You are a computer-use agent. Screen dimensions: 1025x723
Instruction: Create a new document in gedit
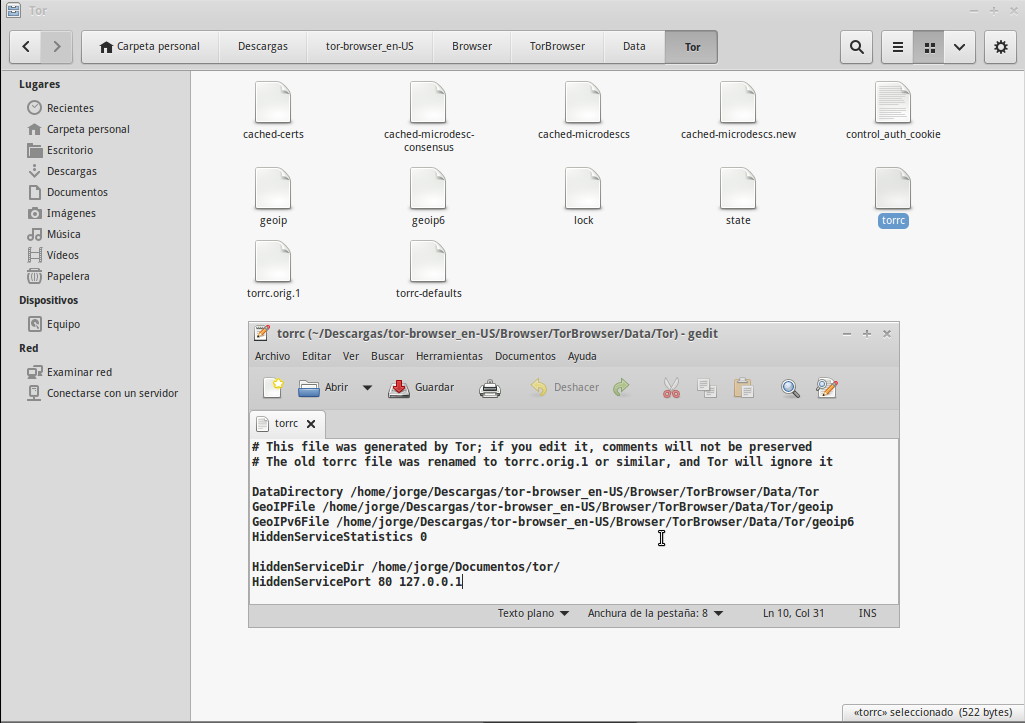tap(273, 388)
